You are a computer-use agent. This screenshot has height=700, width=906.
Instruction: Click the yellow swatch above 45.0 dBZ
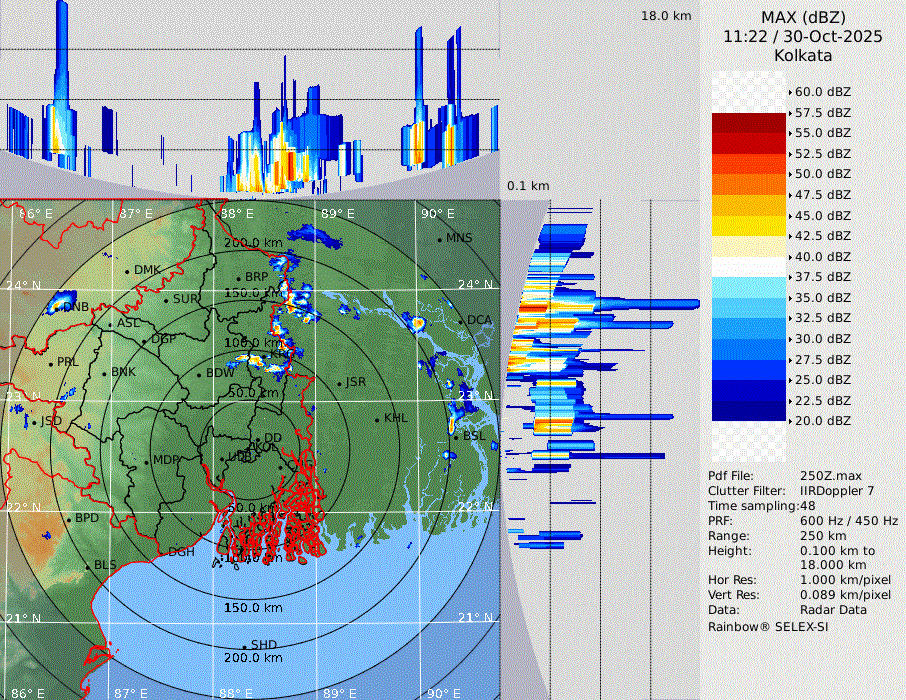[749, 205]
